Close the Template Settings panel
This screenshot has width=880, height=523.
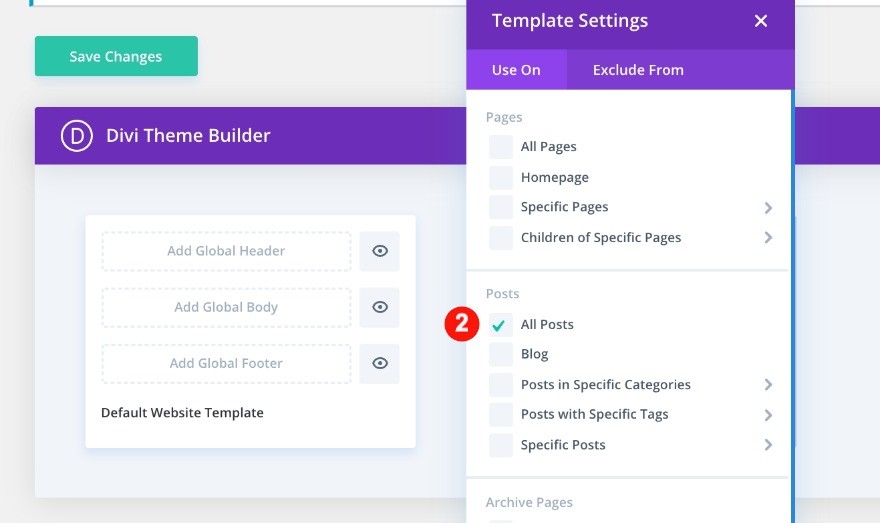point(761,21)
